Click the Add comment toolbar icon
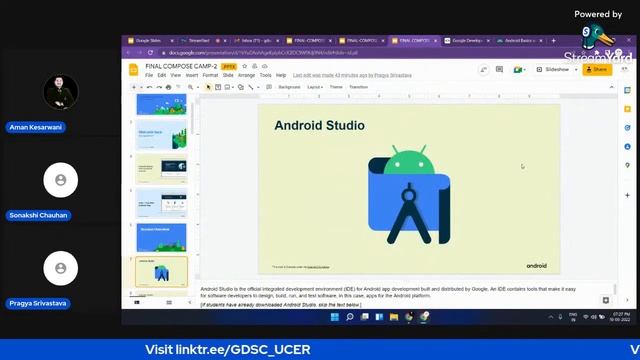The width and height of the screenshot is (640, 360). (x=269, y=87)
